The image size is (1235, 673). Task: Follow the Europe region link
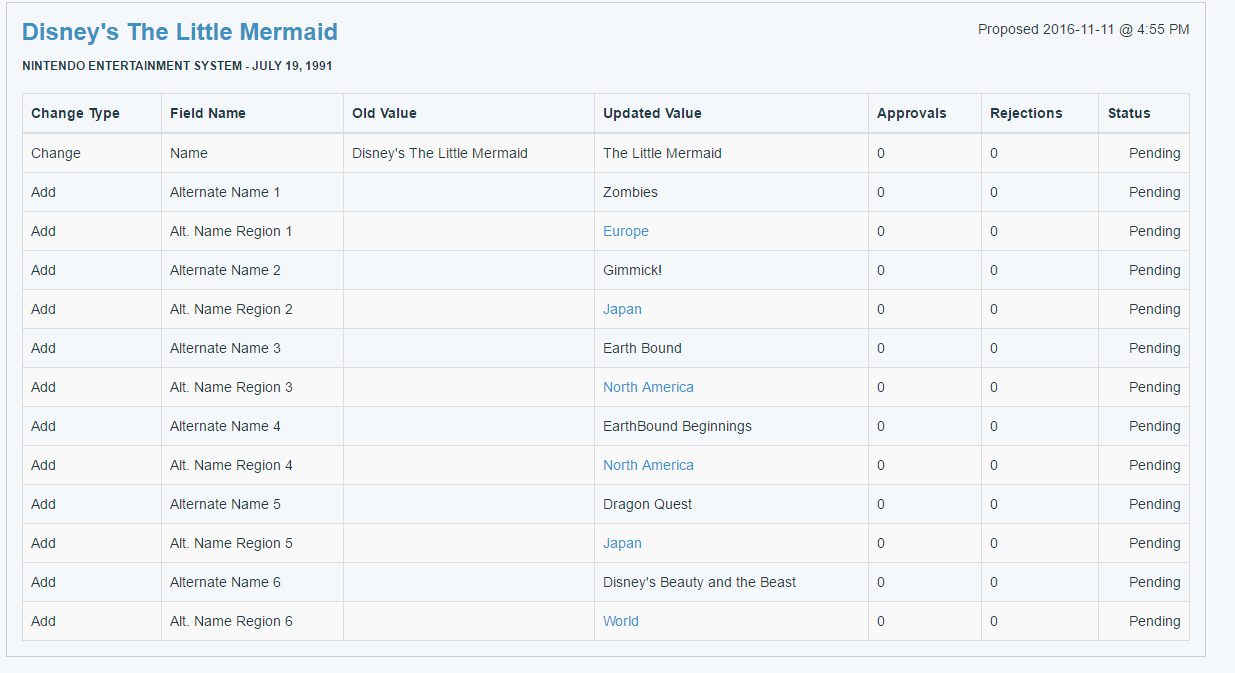626,231
